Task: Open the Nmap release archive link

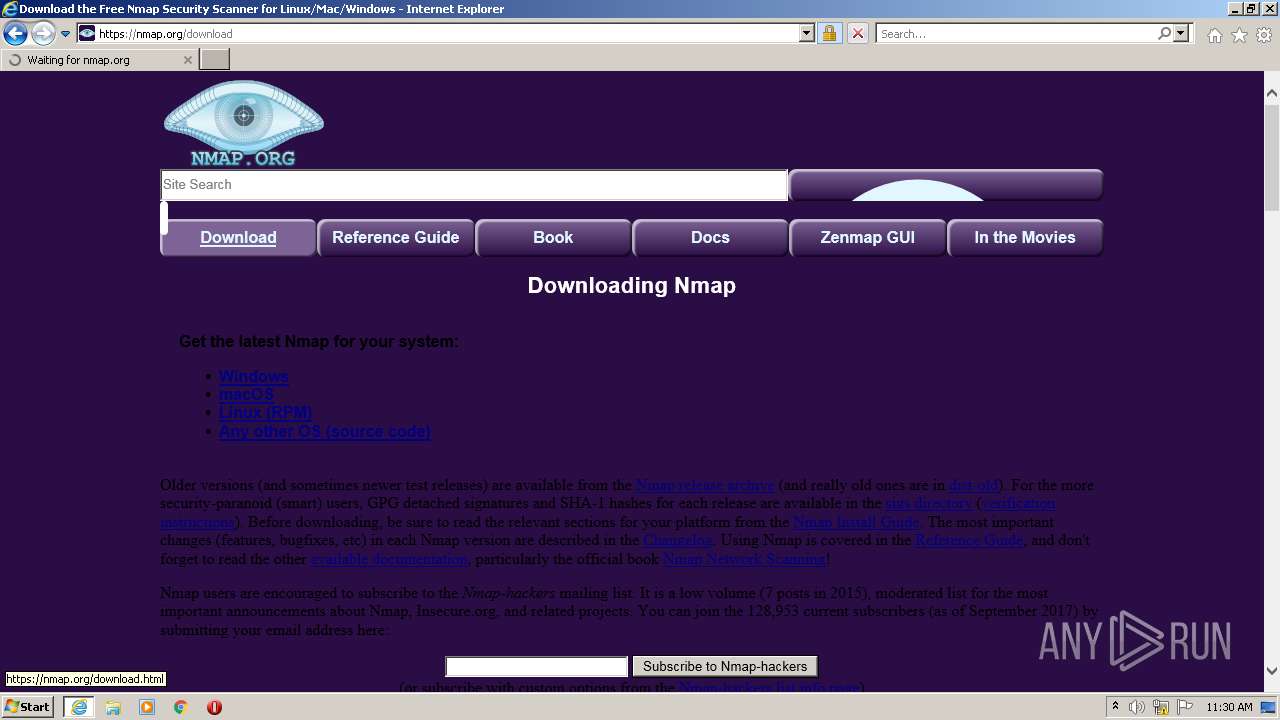Action: (705, 486)
